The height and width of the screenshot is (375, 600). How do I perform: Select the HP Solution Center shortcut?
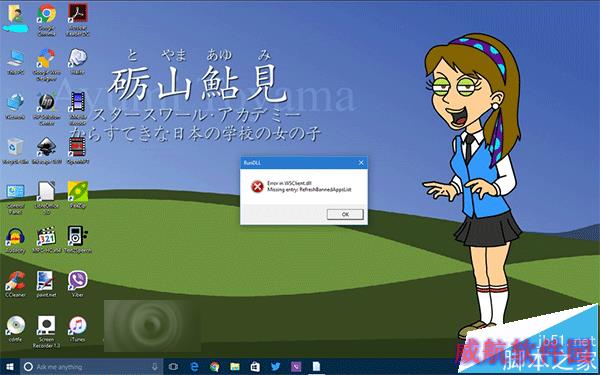[46, 109]
